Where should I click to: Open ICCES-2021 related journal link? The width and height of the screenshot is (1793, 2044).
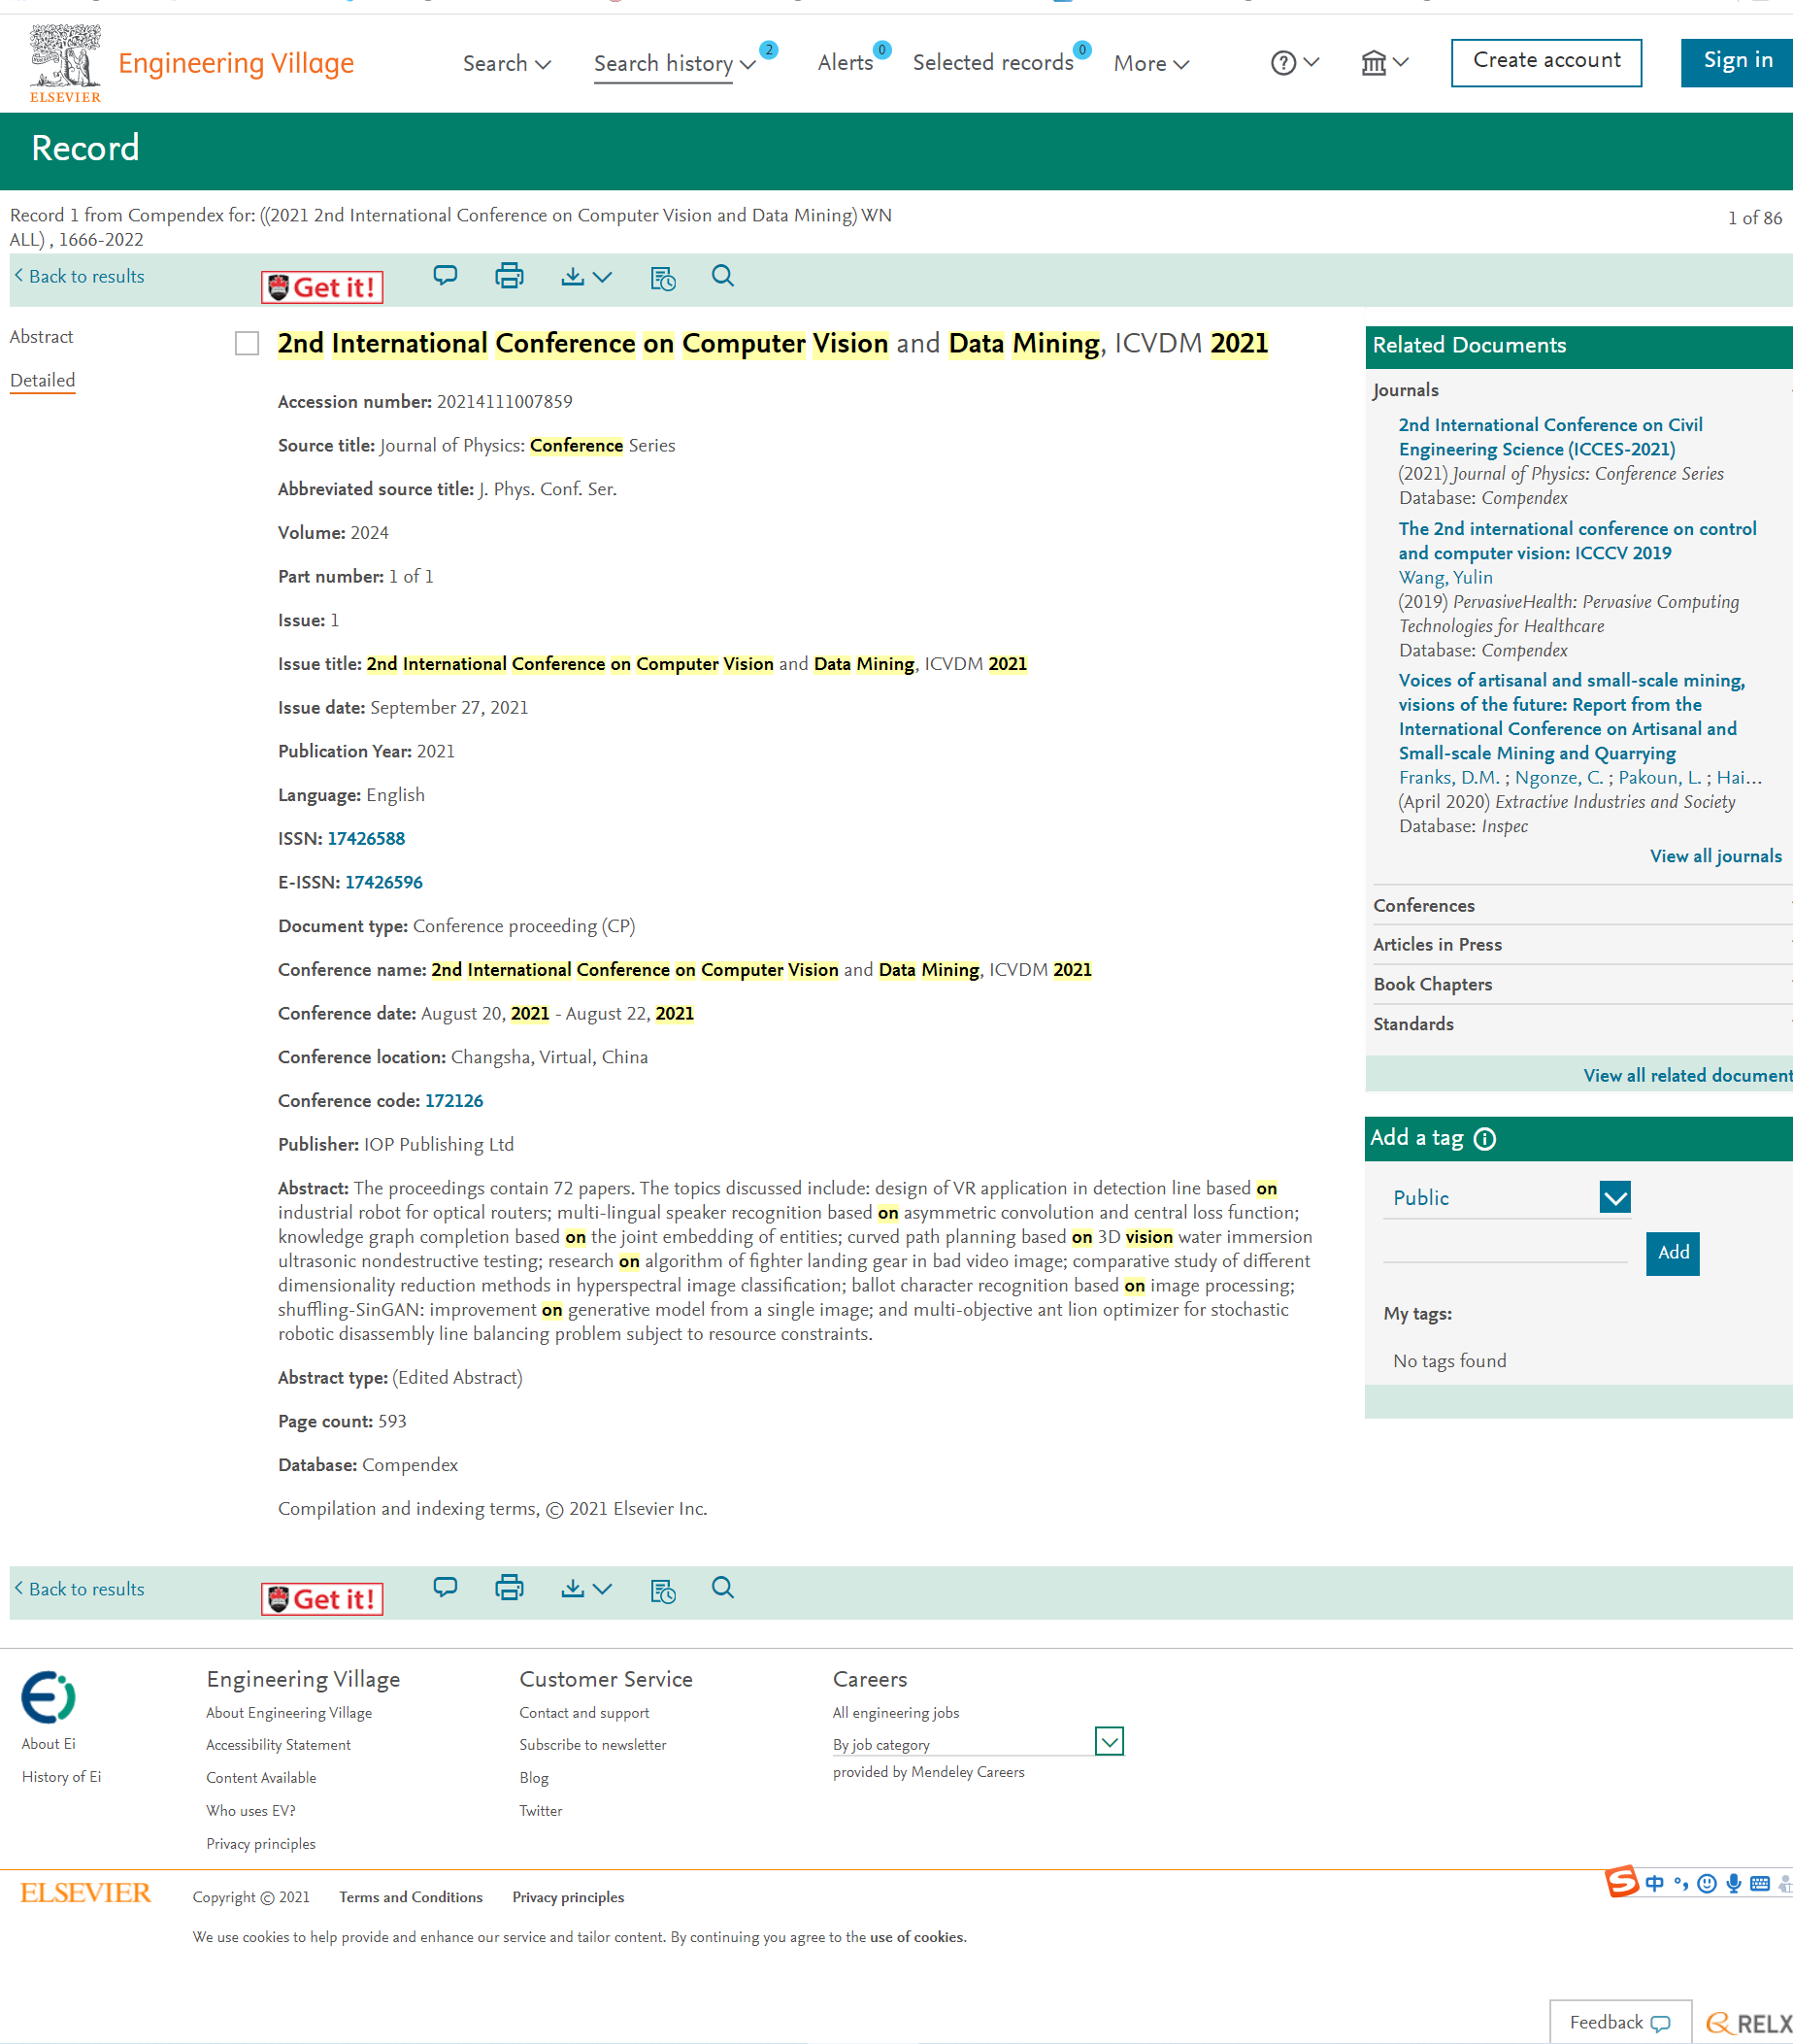[1550, 437]
